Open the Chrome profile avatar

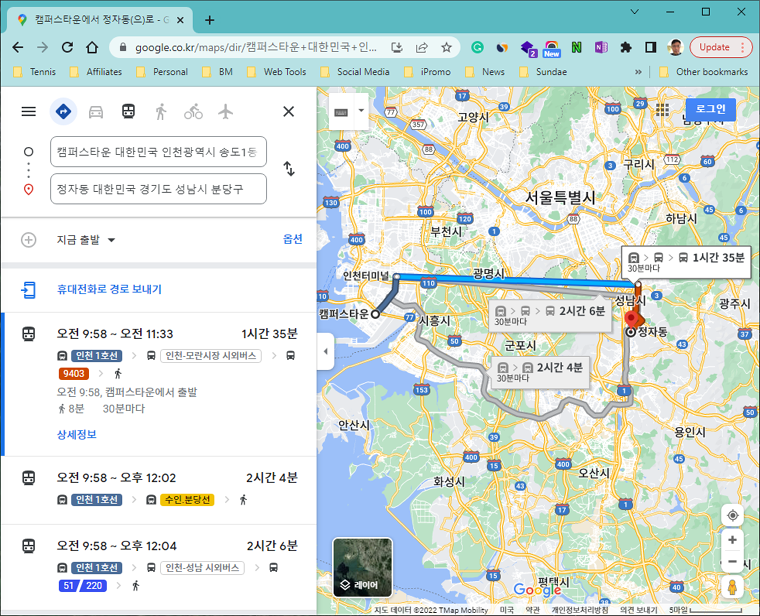675,47
